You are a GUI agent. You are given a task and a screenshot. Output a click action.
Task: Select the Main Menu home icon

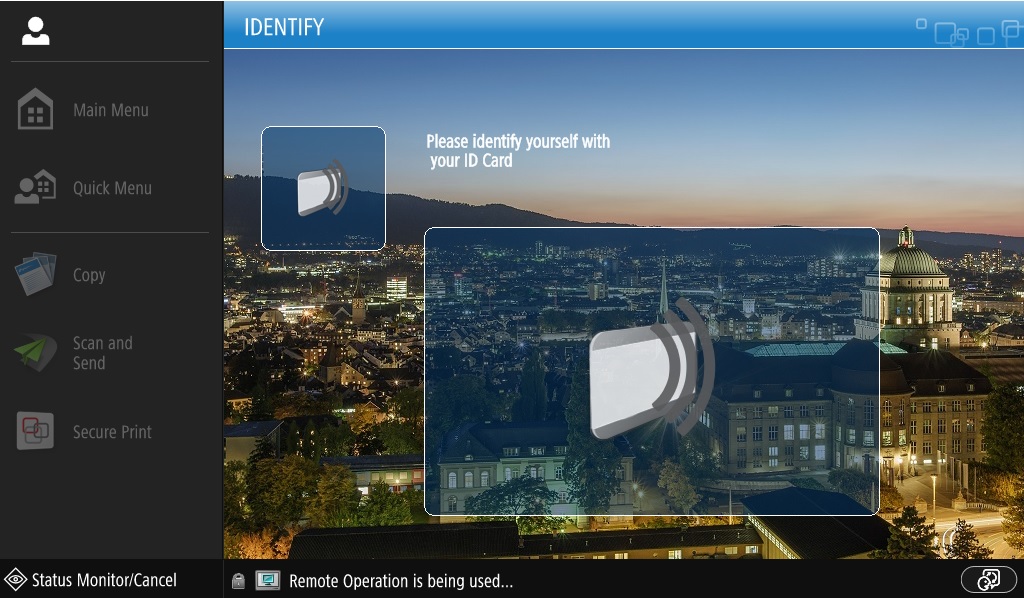36,109
